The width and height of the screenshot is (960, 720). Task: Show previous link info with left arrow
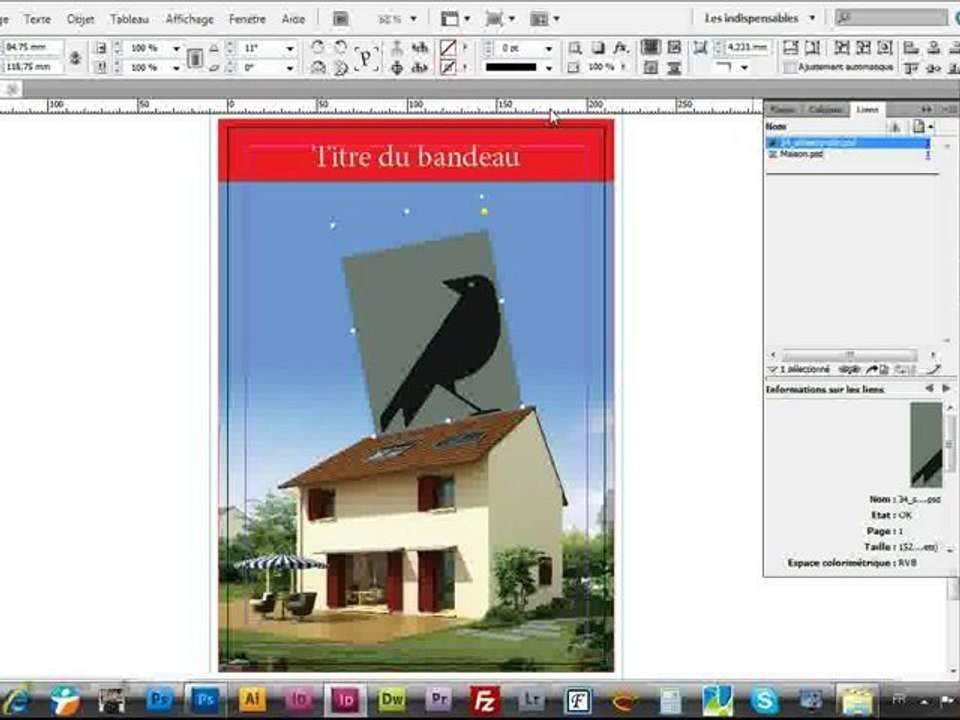(x=929, y=389)
